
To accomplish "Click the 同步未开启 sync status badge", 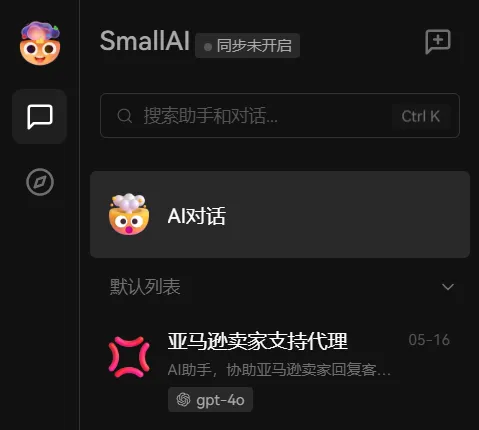I will coord(247,46).
